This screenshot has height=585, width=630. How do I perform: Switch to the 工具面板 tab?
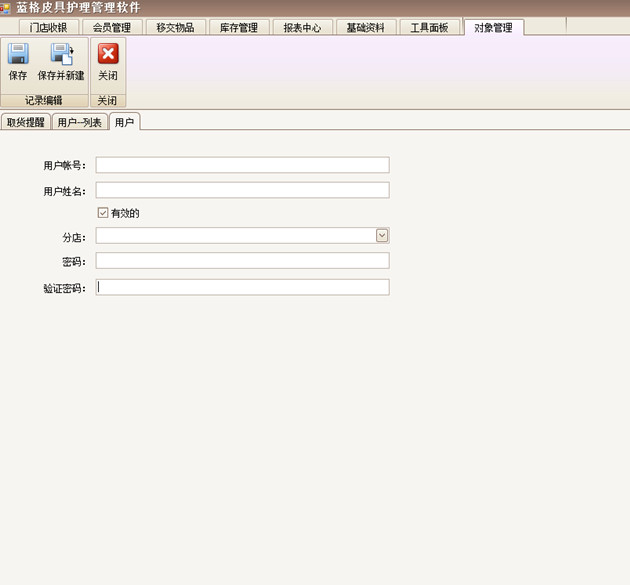[x=430, y=28]
